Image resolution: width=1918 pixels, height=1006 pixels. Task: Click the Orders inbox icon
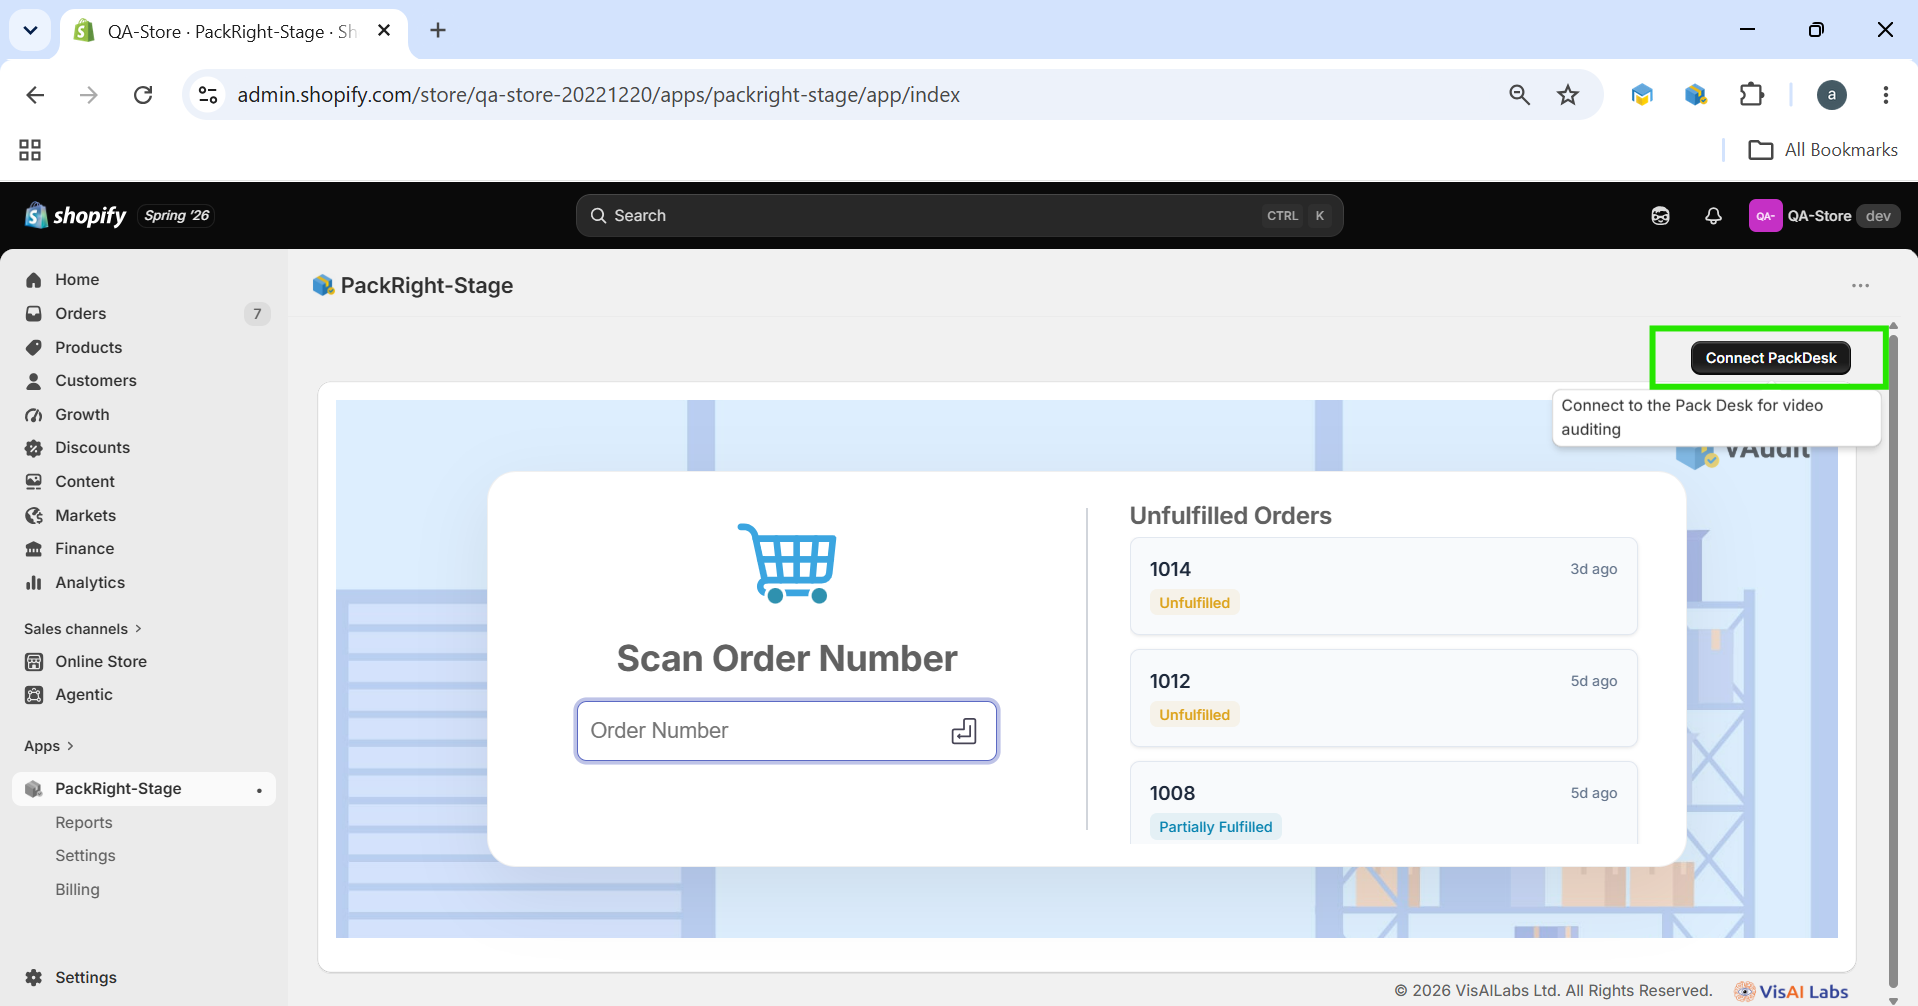(x=34, y=314)
